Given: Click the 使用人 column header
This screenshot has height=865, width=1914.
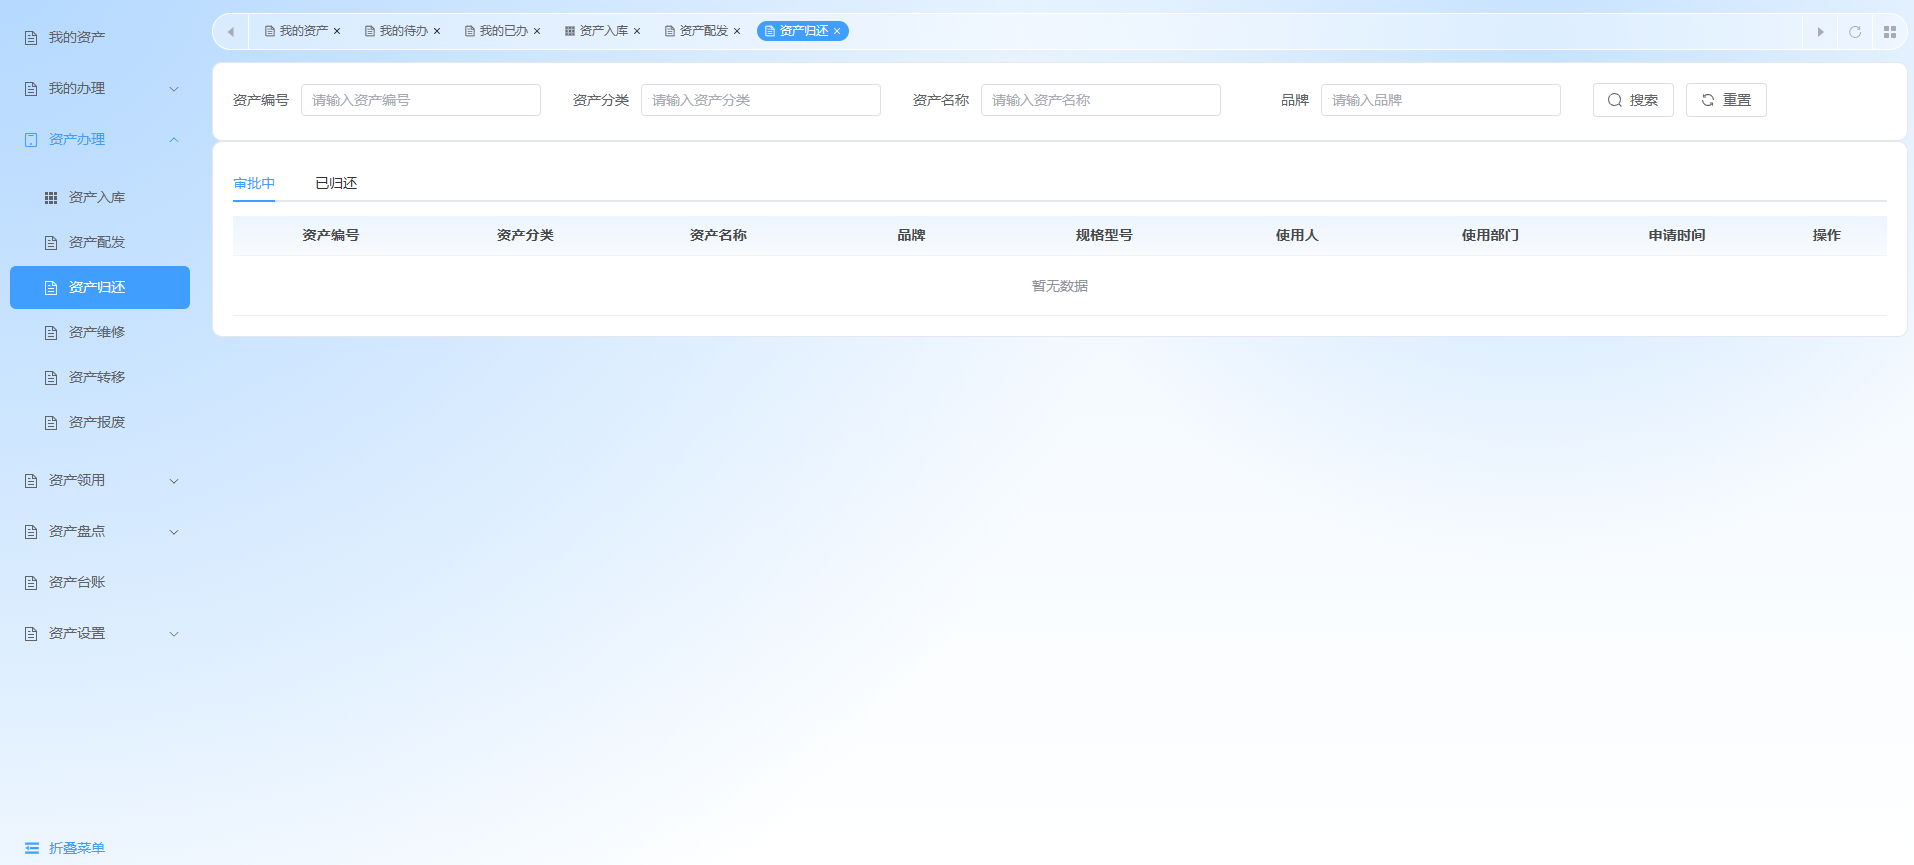Looking at the screenshot, I should (x=1297, y=235).
